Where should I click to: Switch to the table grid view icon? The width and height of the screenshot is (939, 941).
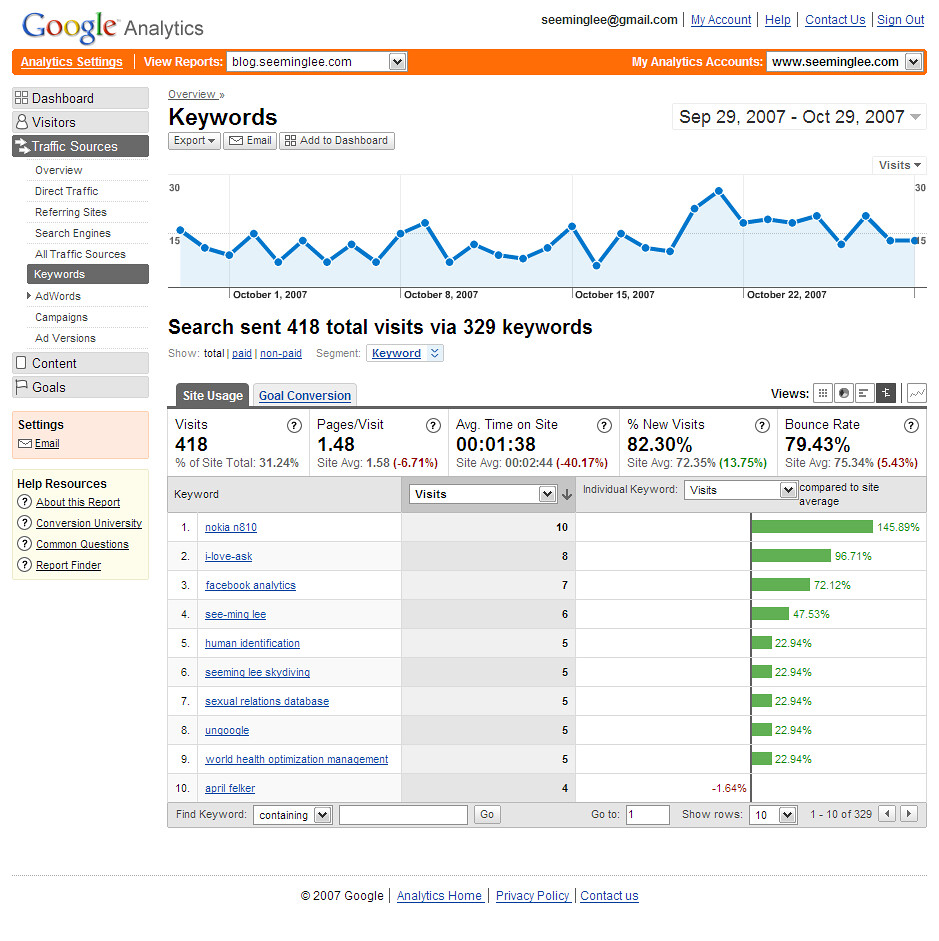click(x=823, y=393)
